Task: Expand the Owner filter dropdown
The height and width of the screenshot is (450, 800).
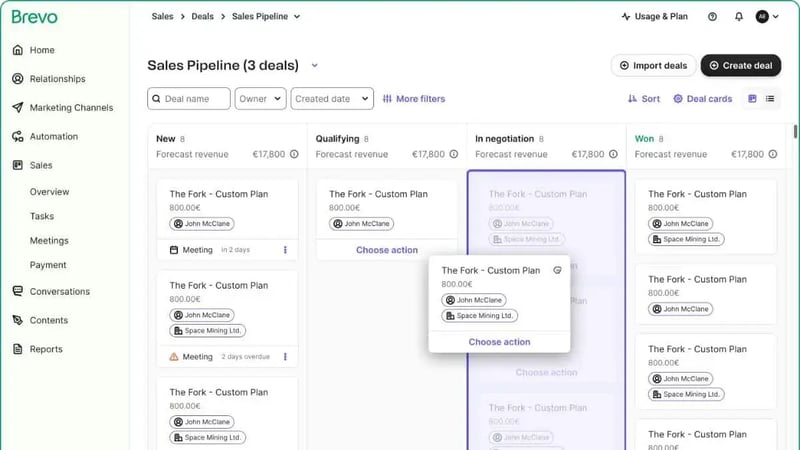Action: [x=260, y=99]
